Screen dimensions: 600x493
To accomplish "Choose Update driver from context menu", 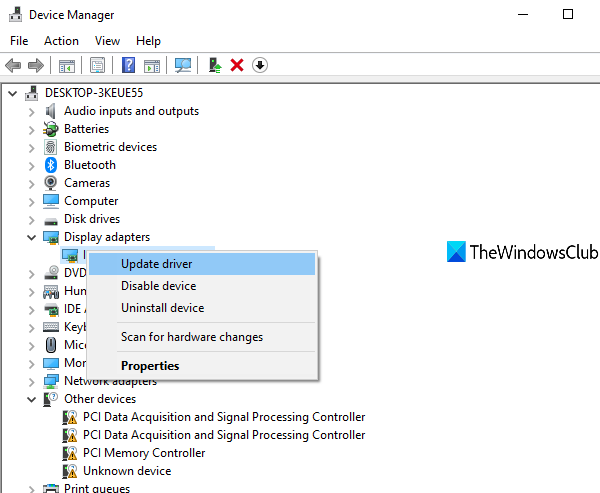I will click(157, 264).
